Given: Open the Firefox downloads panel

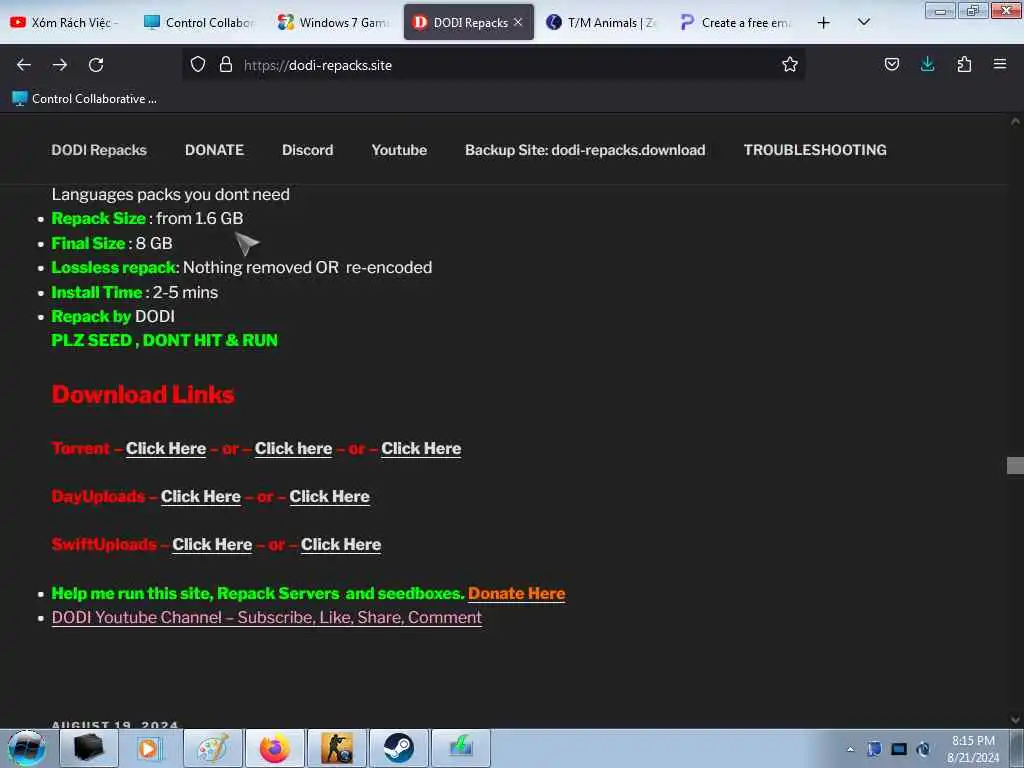Looking at the screenshot, I should click(x=927, y=64).
